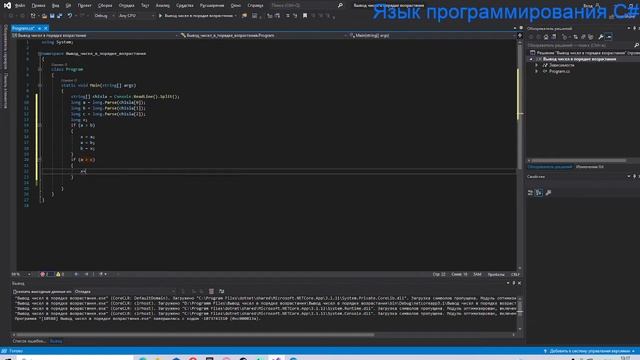The image size is (640, 360).
Task: Open the project navigation dropdown above editor
Action: tap(95, 36)
